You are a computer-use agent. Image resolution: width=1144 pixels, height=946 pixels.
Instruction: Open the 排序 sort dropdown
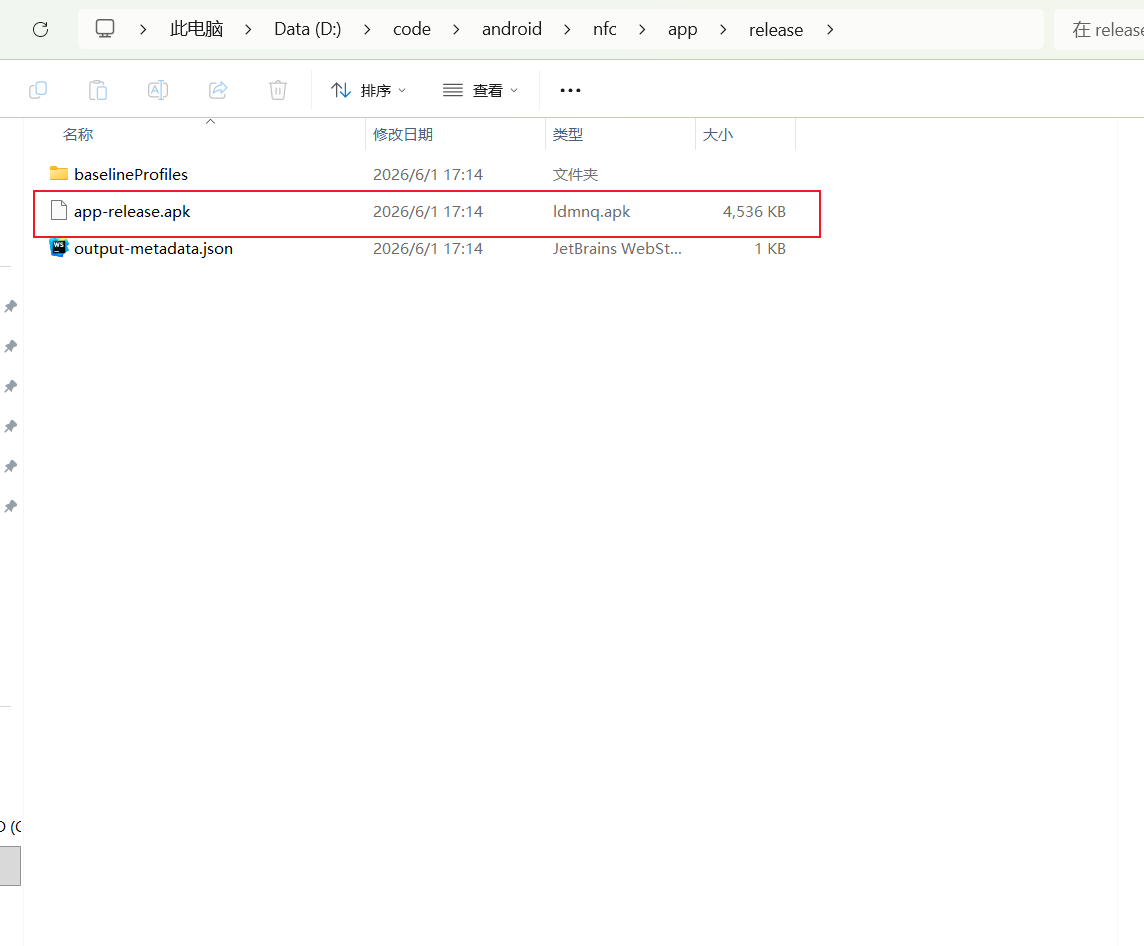368,90
